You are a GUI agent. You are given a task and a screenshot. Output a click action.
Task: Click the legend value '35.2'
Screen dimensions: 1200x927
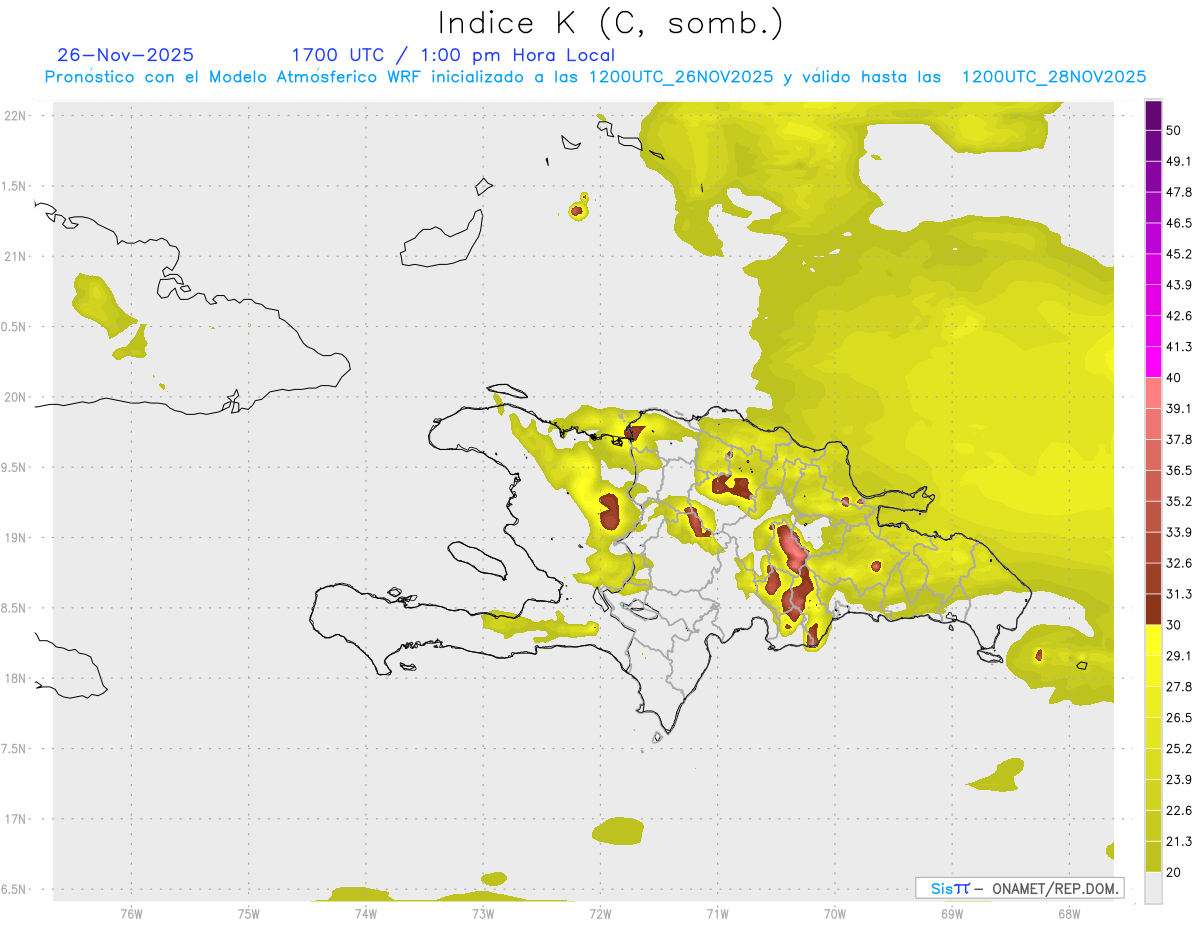1179,501
